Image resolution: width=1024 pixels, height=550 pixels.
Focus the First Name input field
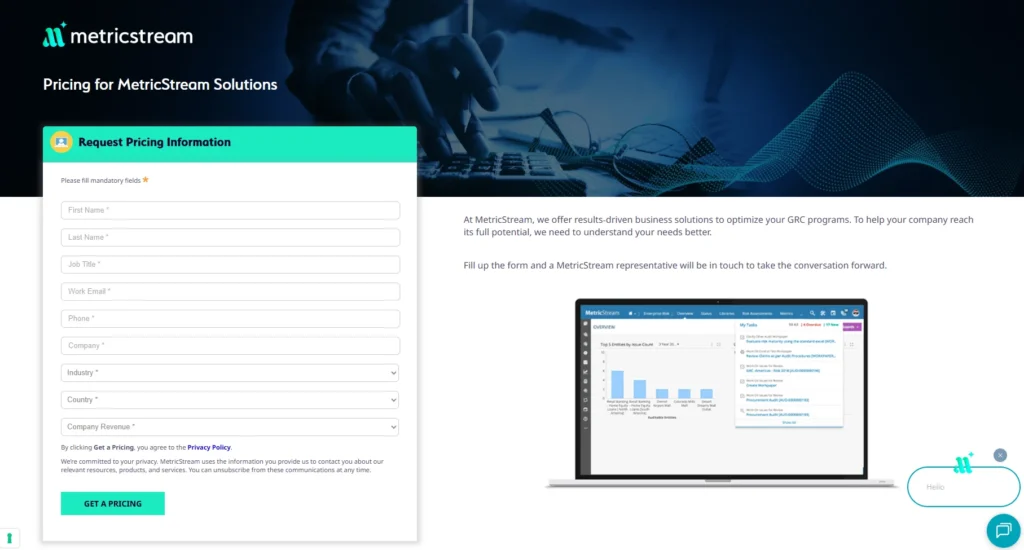point(230,211)
